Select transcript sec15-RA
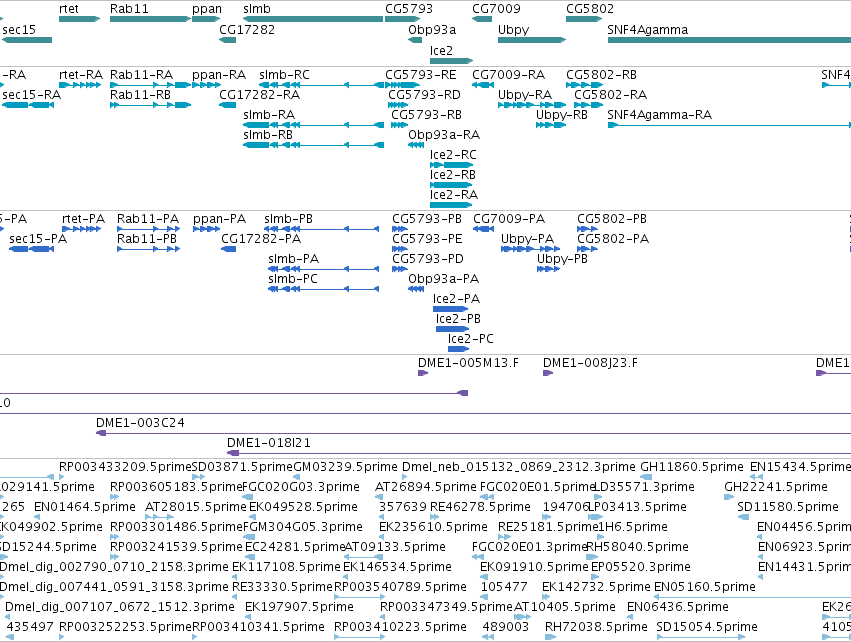This screenshot has height=642, width=851. coord(28,105)
